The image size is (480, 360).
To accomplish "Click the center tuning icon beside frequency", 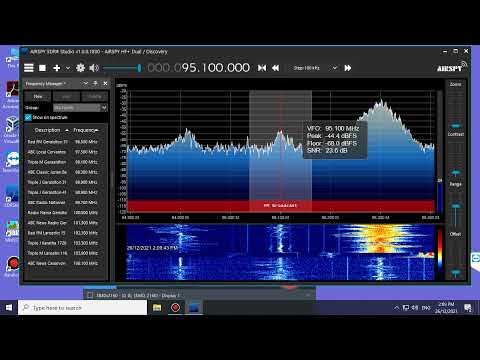I will point(262,68).
